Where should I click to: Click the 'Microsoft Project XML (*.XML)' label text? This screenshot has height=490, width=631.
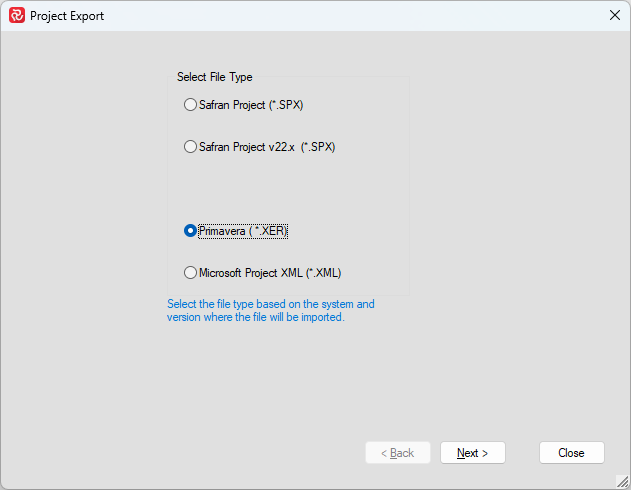coord(270,273)
